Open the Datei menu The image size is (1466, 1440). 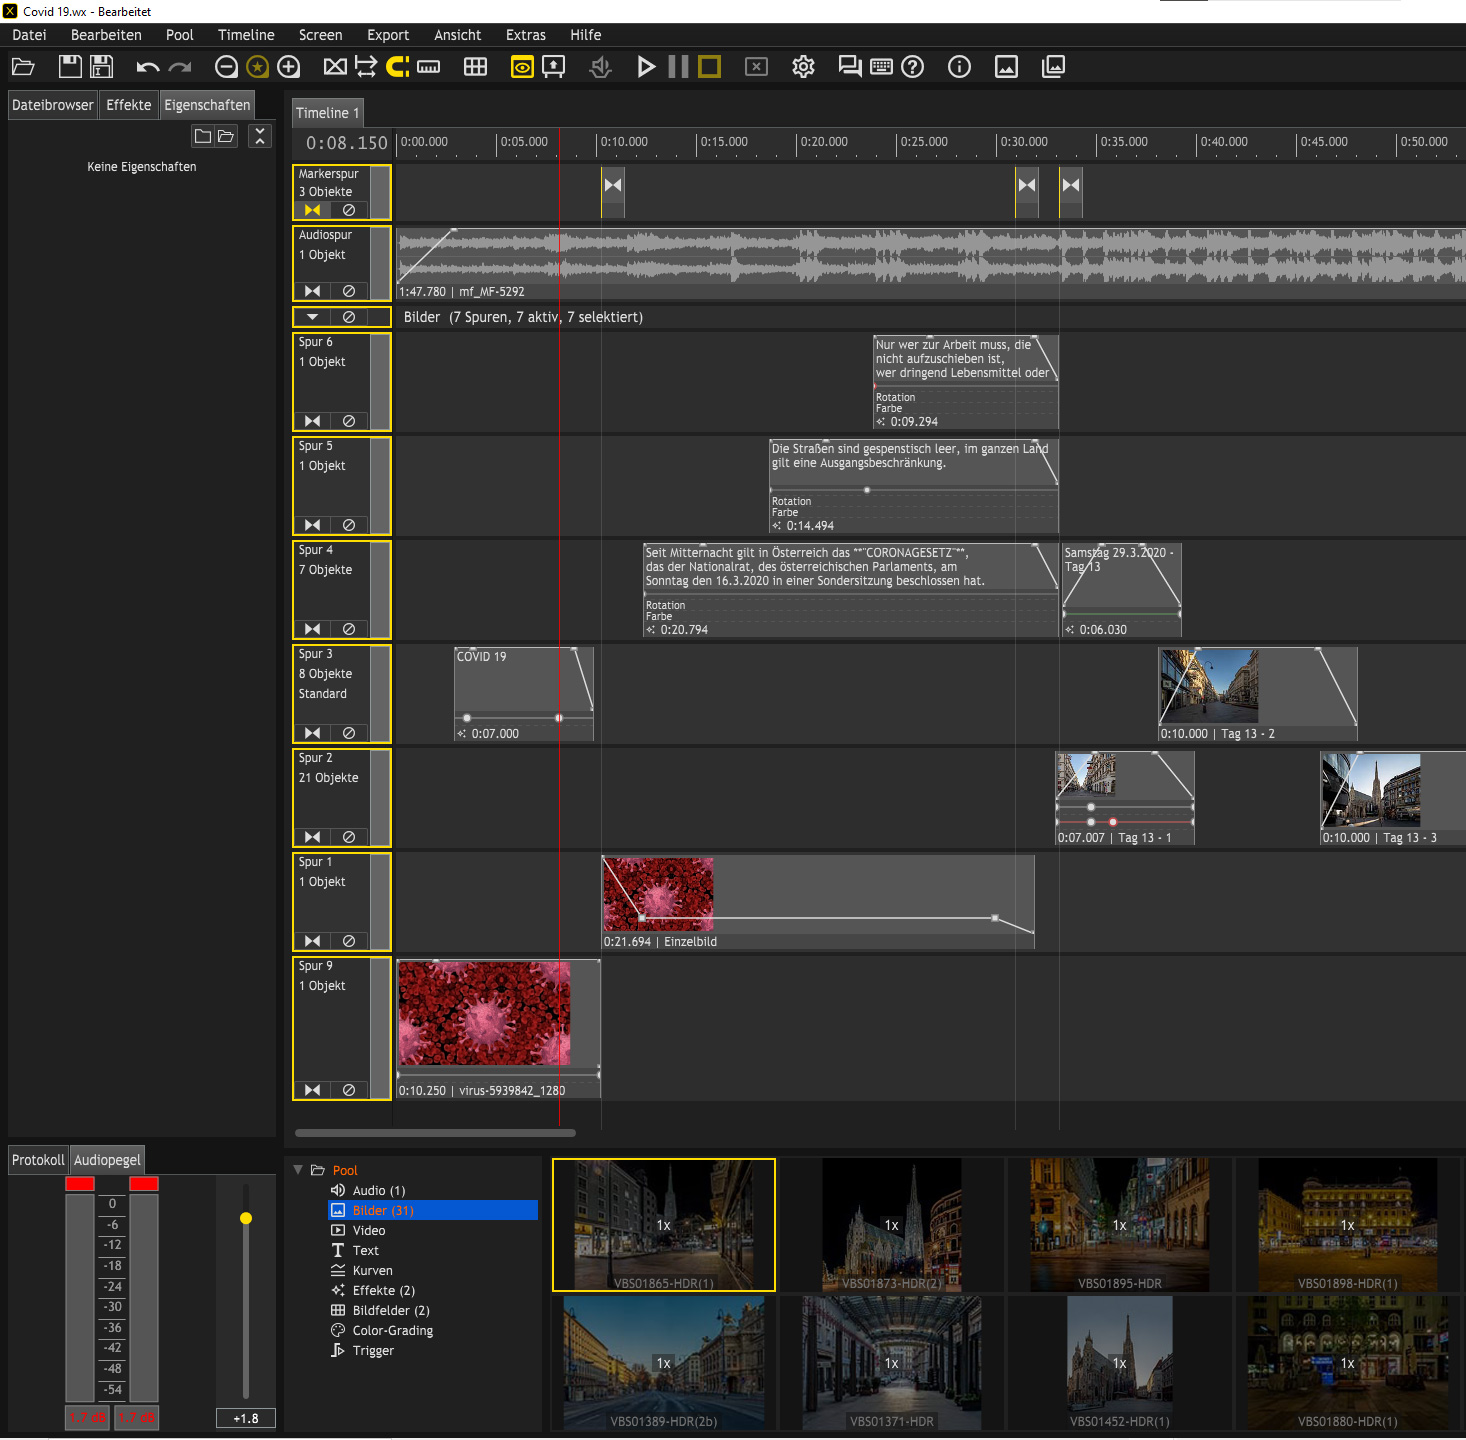pyautogui.click(x=29, y=35)
